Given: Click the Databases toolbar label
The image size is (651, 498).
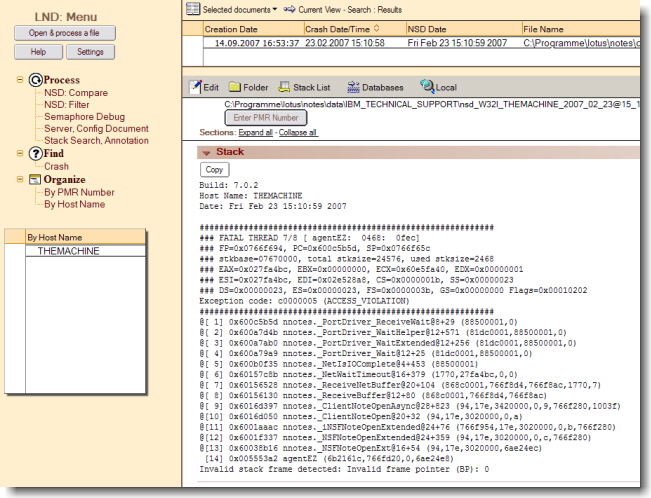Looking at the screenshot, I should pos(383,88).
